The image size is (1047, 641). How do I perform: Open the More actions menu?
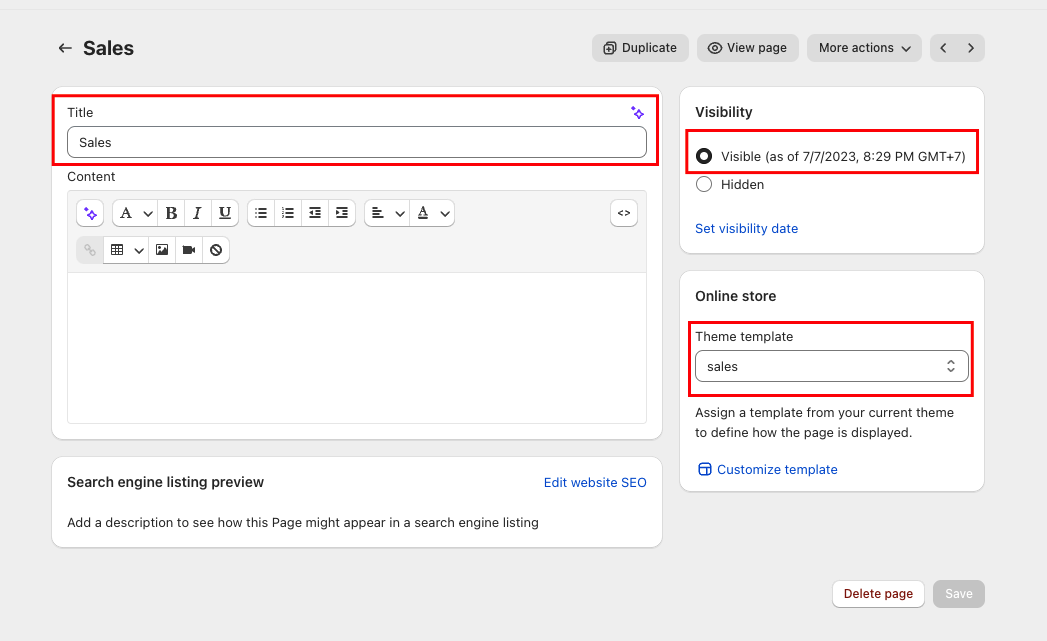coord(864,48)
